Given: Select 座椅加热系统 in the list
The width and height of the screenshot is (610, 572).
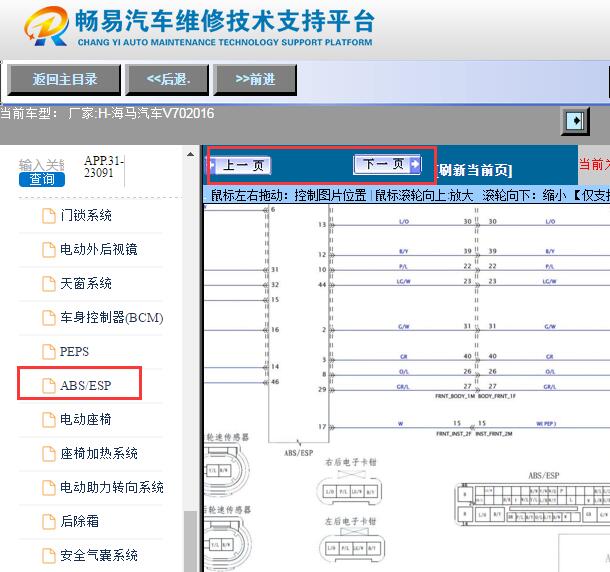Looking at the screenshot, I should tap(99, 454).
